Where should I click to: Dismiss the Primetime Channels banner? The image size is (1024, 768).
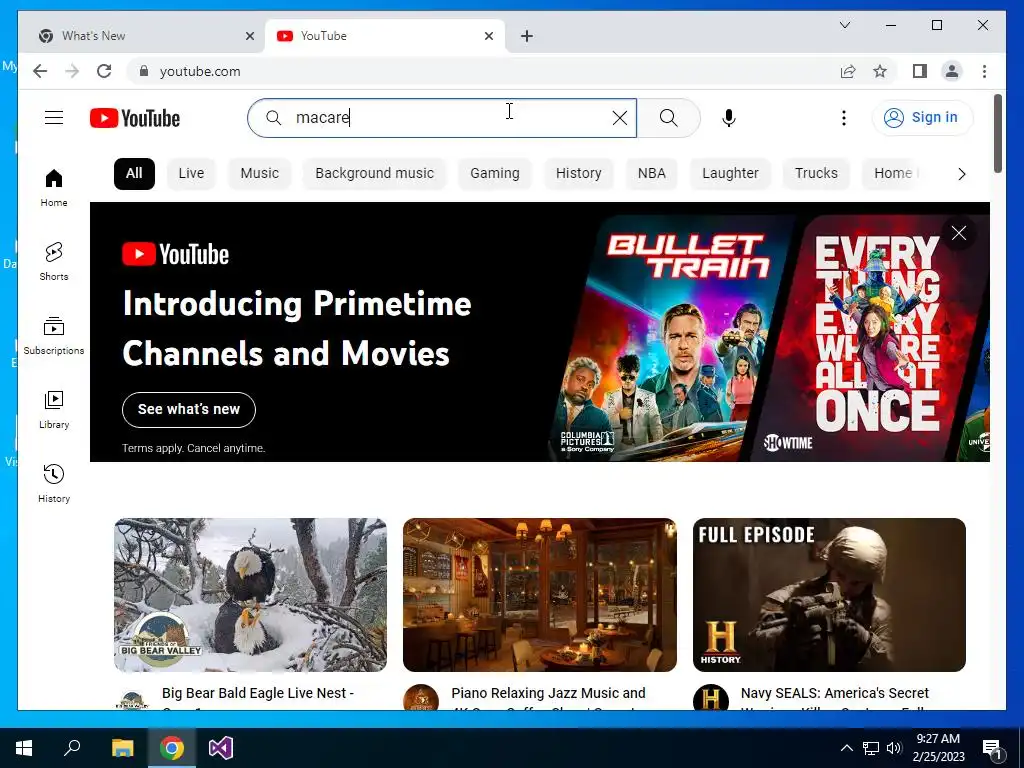[x=959, y=233]
